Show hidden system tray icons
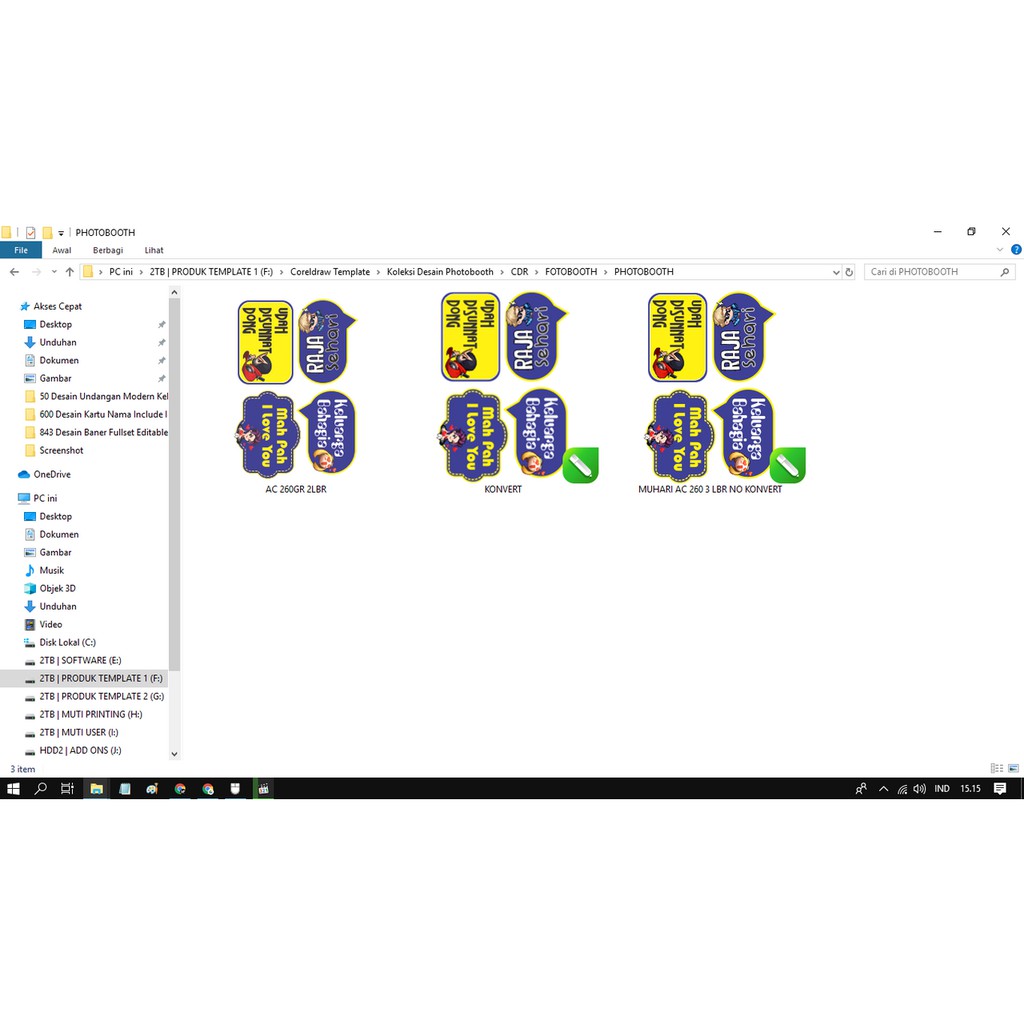Screen dimensions: 1024x1024 884,789
